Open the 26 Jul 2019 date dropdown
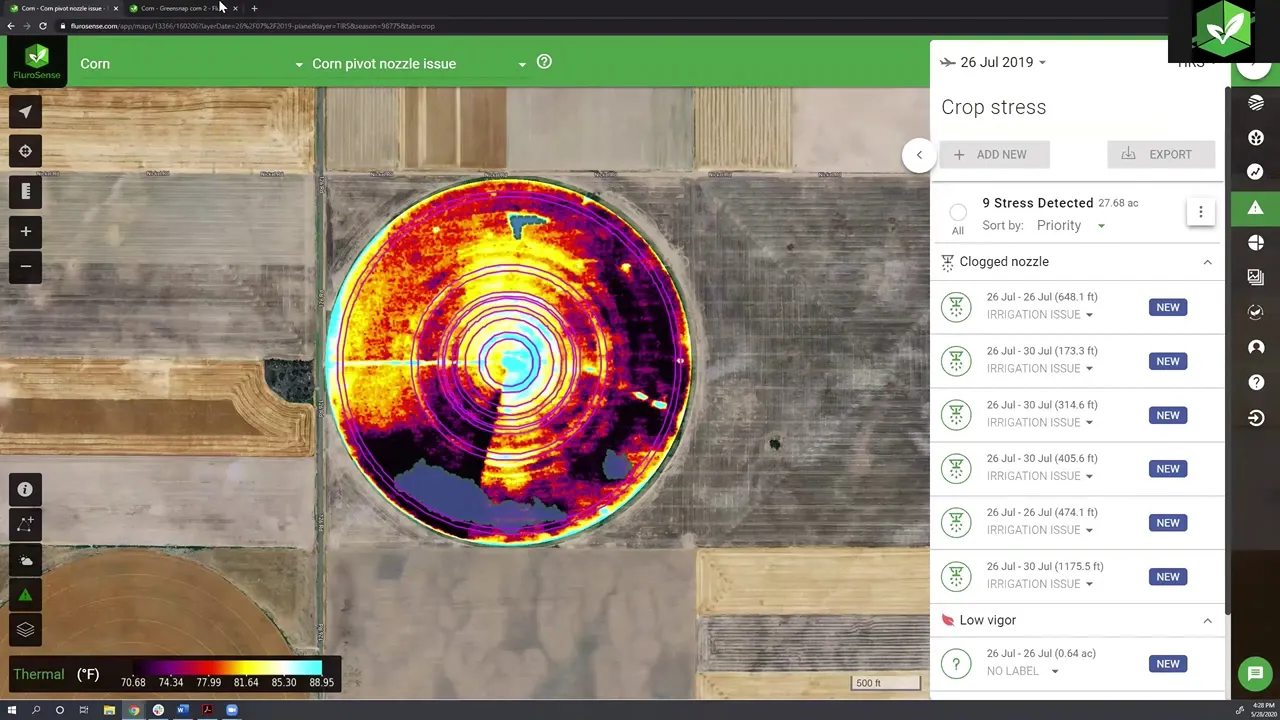The width and height of the screenshot is (1280, 720). [1002, 62]
